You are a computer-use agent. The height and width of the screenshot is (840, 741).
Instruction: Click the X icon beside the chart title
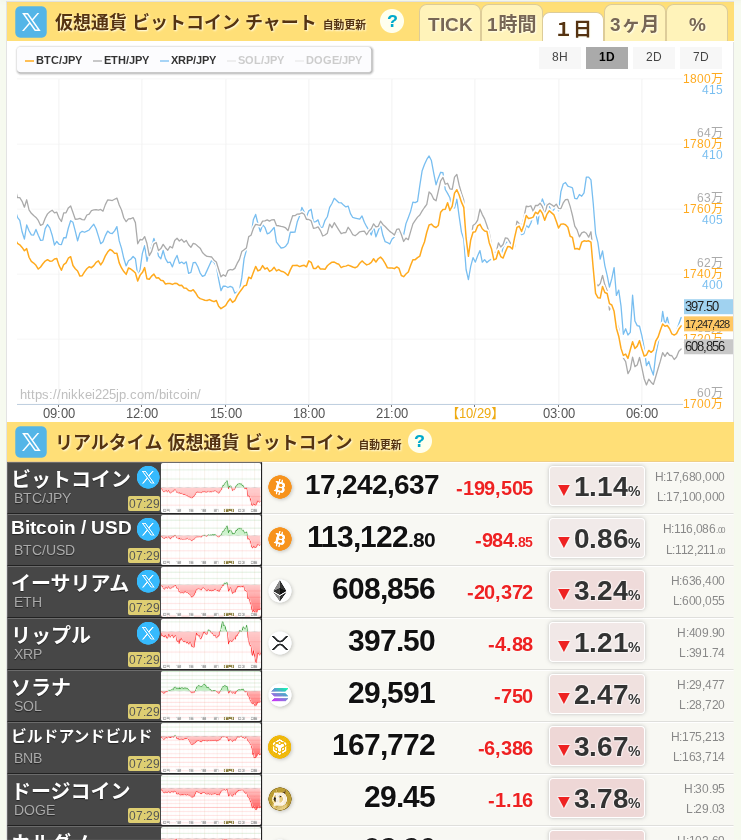click(x=31, y=22)
